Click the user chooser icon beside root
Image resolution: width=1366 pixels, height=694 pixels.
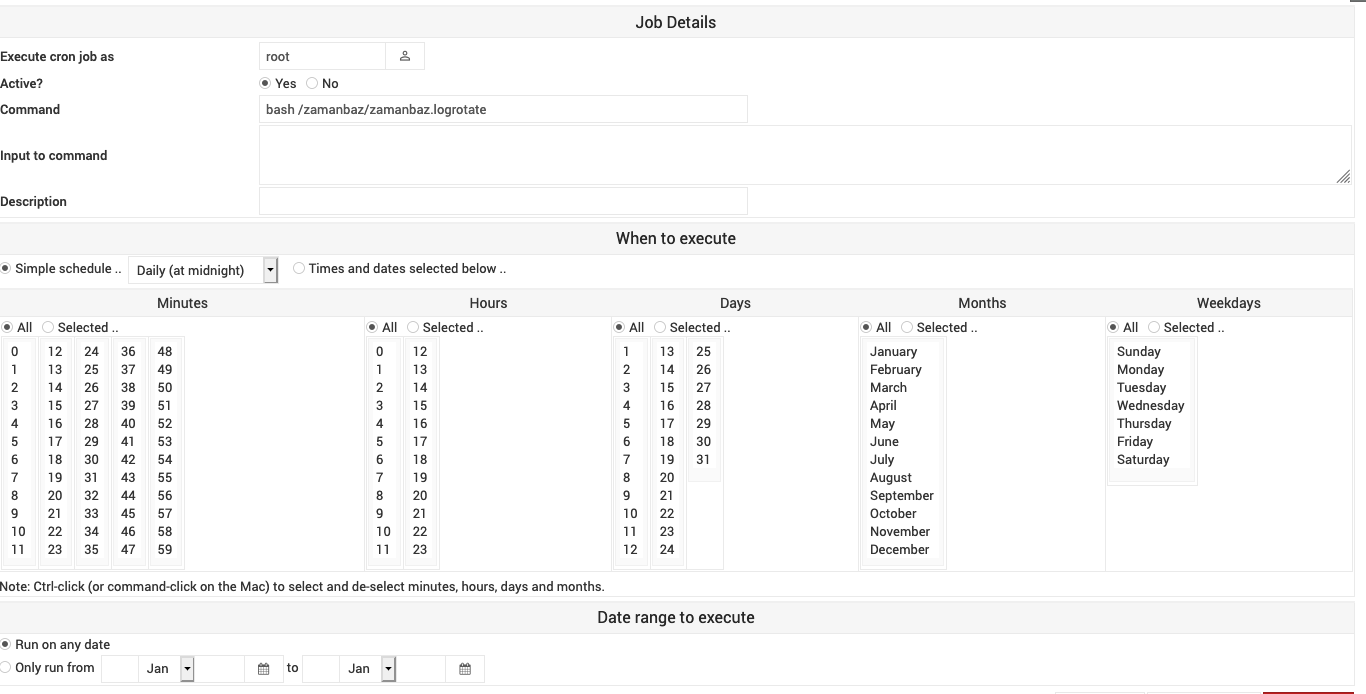(x=405, y=56)
